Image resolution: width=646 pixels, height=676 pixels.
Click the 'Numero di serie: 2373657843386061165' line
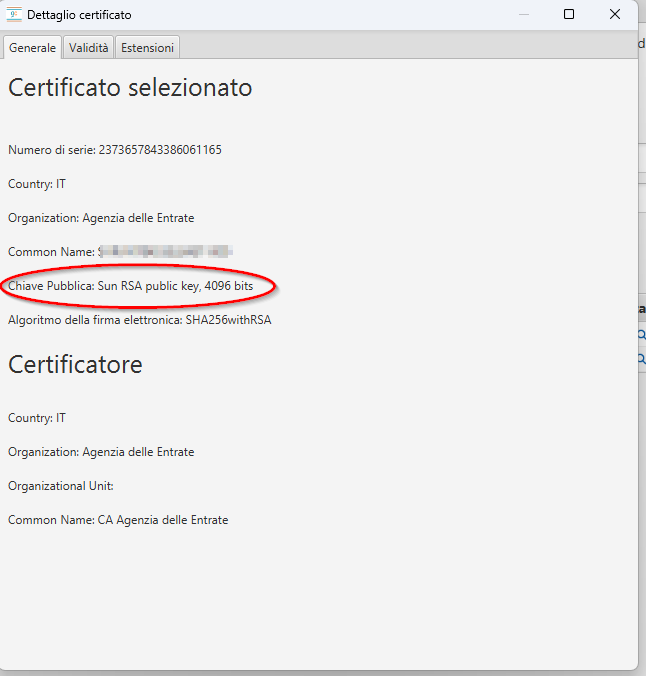coord(115,150)
